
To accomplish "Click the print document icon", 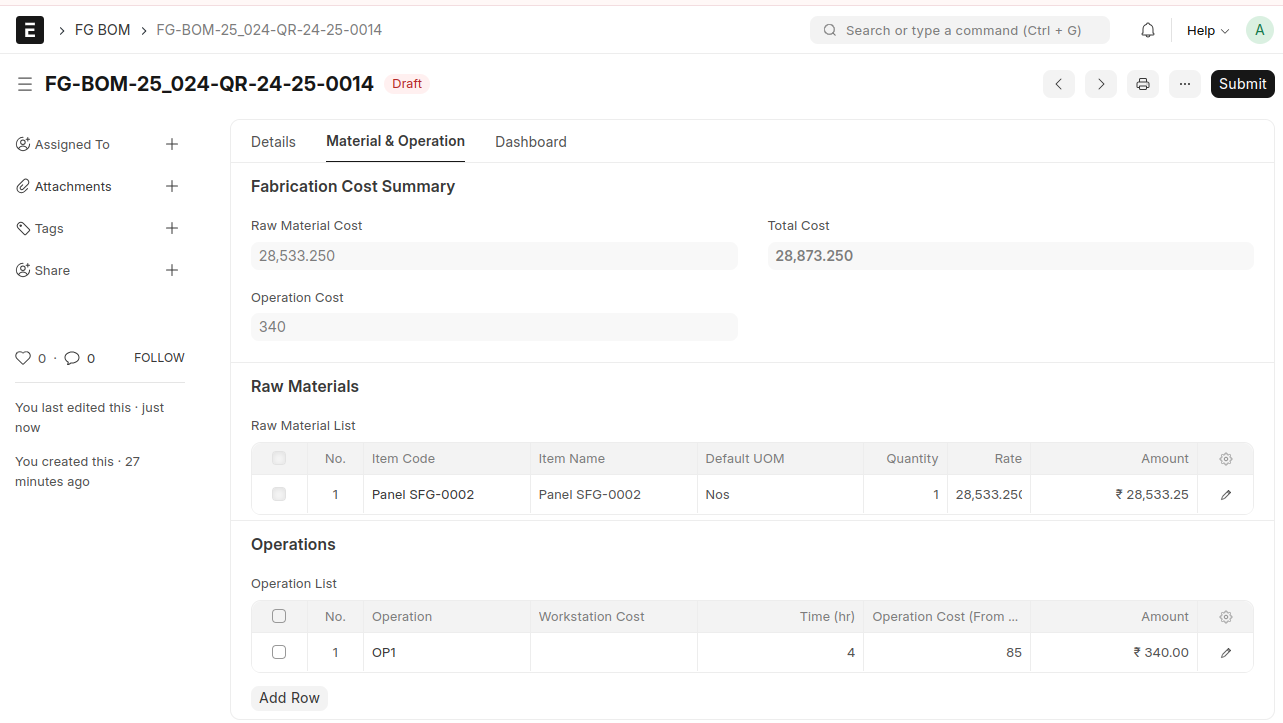I will pyautogui.click(x=1142, y=84).
